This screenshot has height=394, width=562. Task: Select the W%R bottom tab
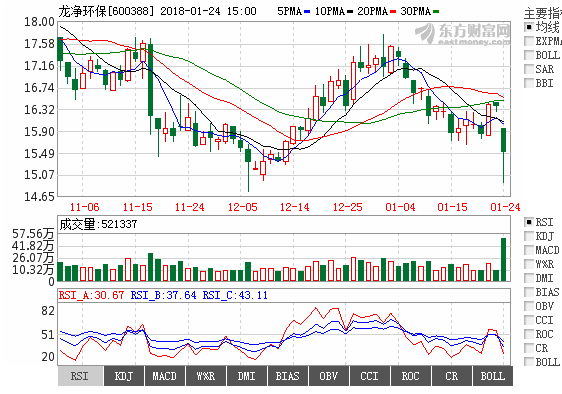[206, 376]
